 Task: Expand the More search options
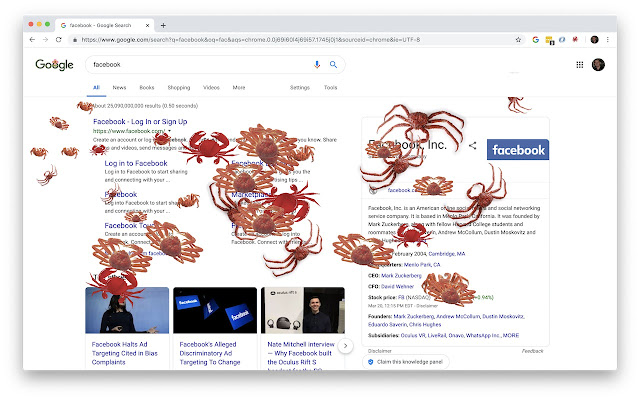pos(239,87)
